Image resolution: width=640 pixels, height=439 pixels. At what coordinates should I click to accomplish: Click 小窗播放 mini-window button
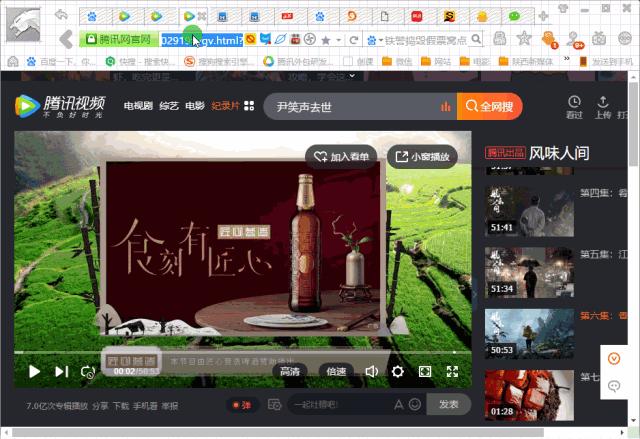coord(422,157)
